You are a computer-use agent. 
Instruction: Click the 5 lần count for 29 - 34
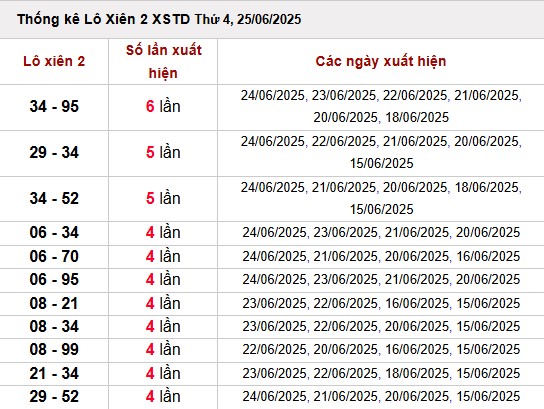click(163, 153)
